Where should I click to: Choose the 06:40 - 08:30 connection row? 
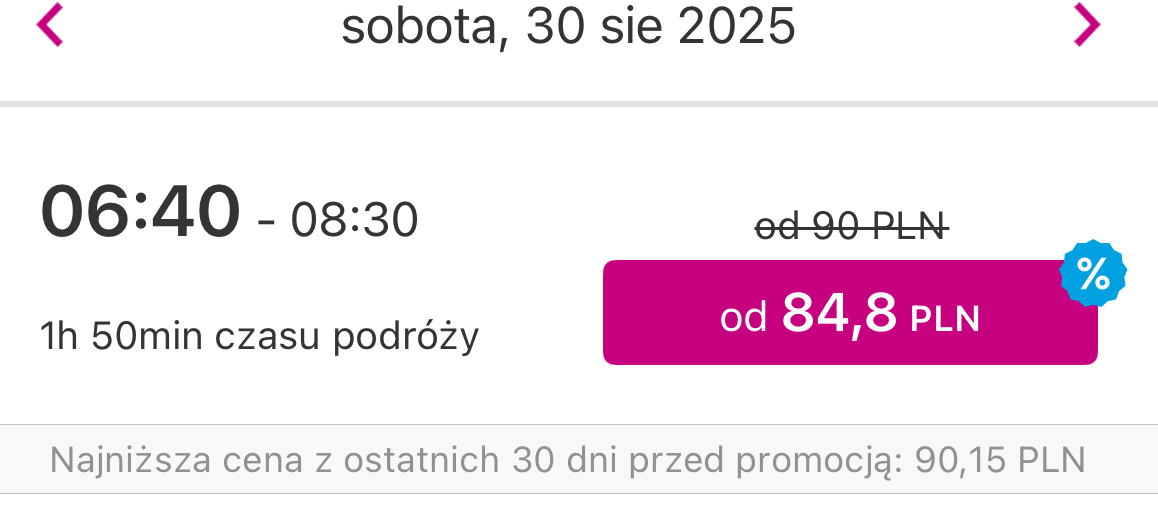[x=579, y=264]
